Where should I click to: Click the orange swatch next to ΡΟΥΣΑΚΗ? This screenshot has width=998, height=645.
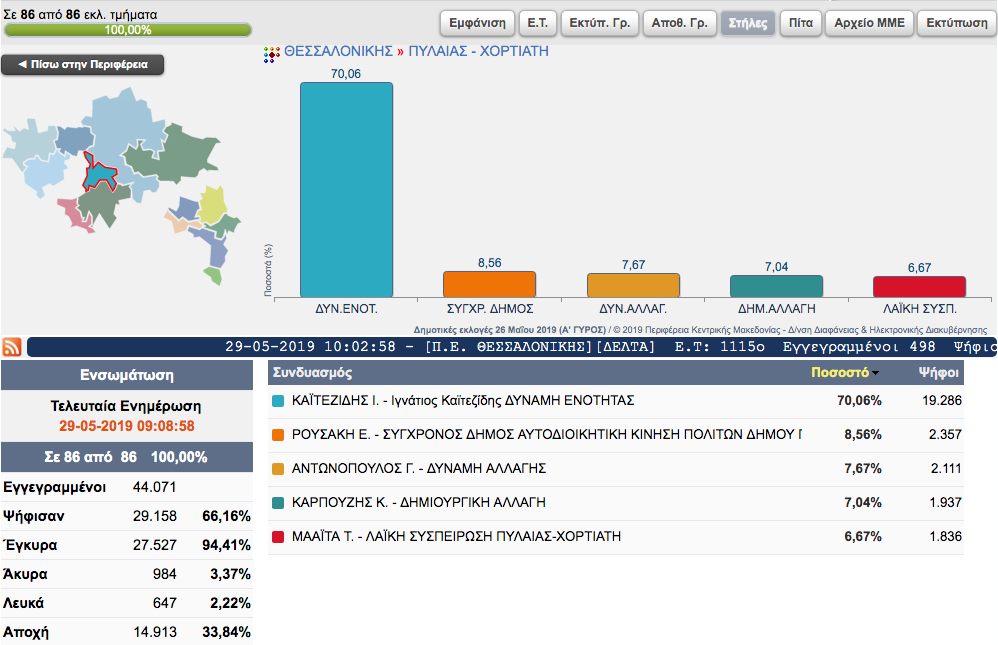[x=278, y=435]
